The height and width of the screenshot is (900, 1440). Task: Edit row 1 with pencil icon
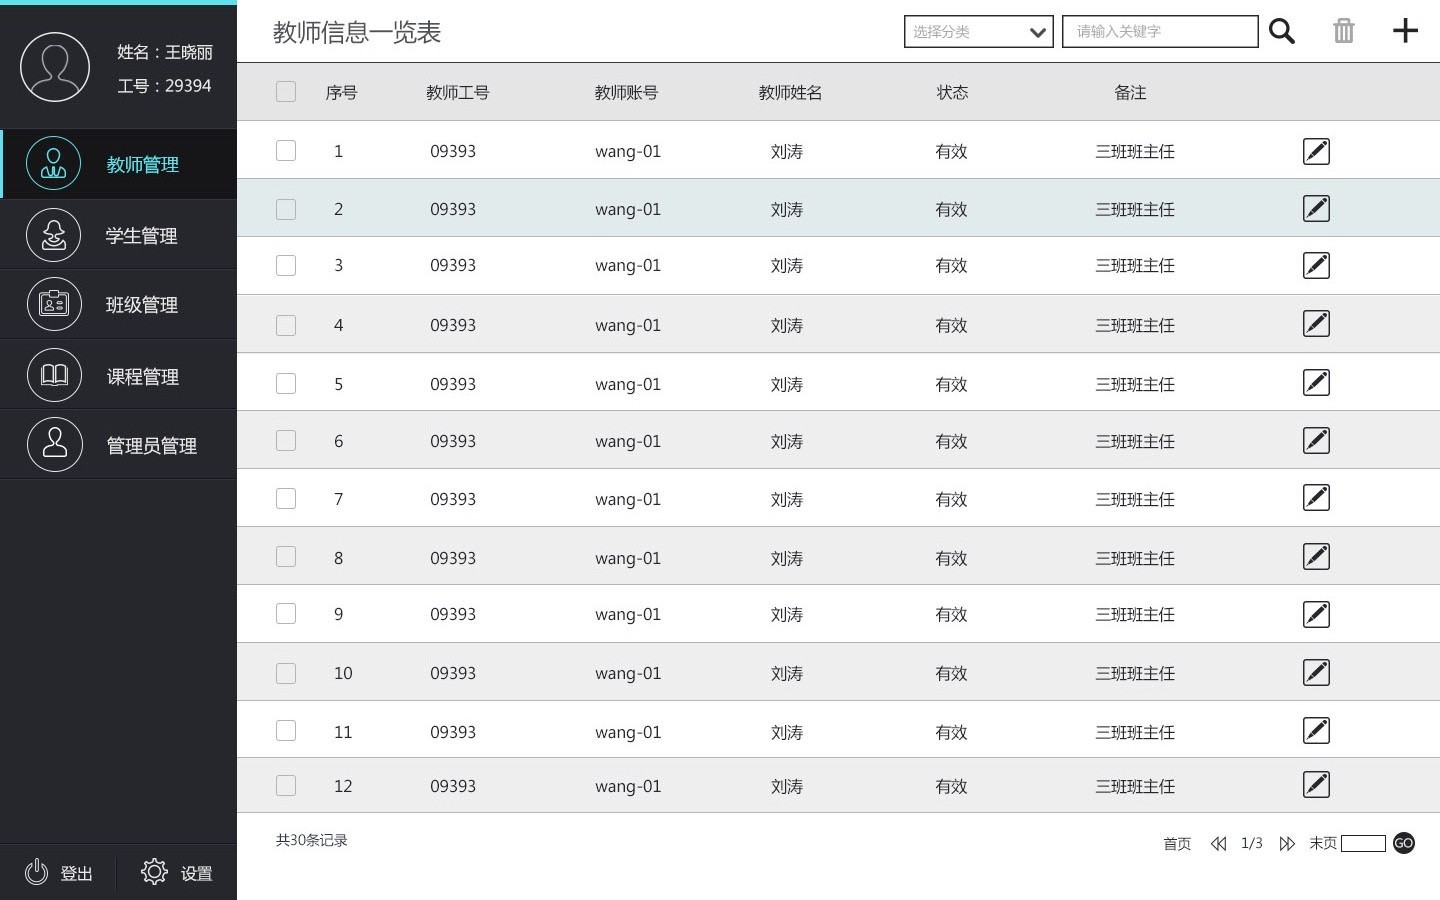(1316, 151)
